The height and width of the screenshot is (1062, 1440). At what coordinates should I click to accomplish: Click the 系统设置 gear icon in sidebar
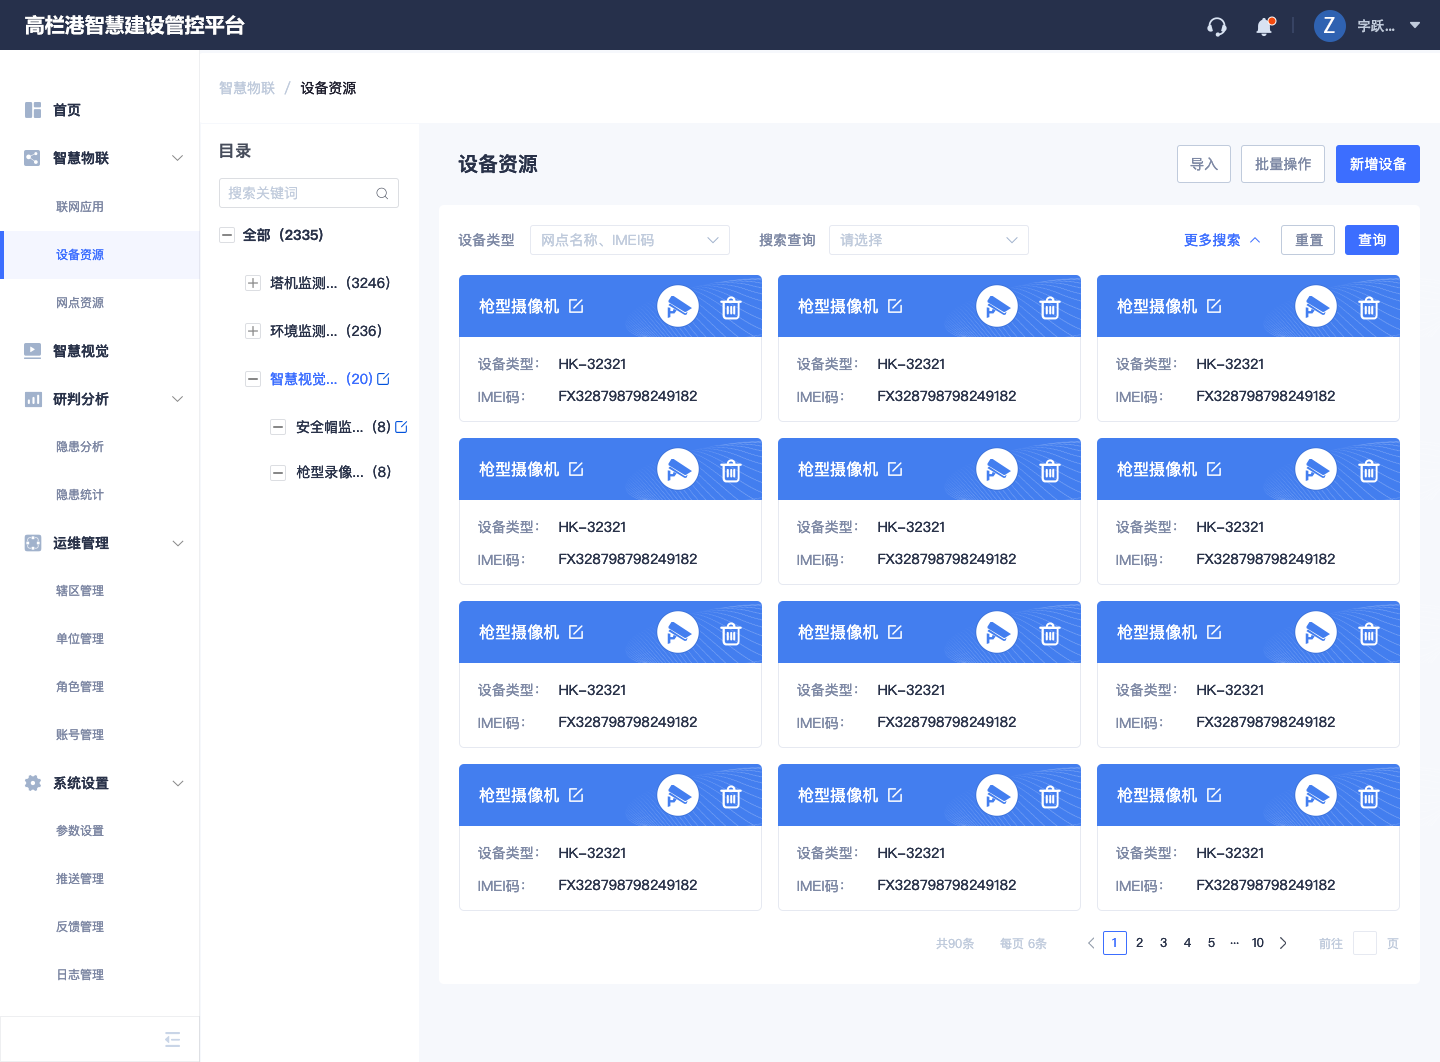[31, 783]
